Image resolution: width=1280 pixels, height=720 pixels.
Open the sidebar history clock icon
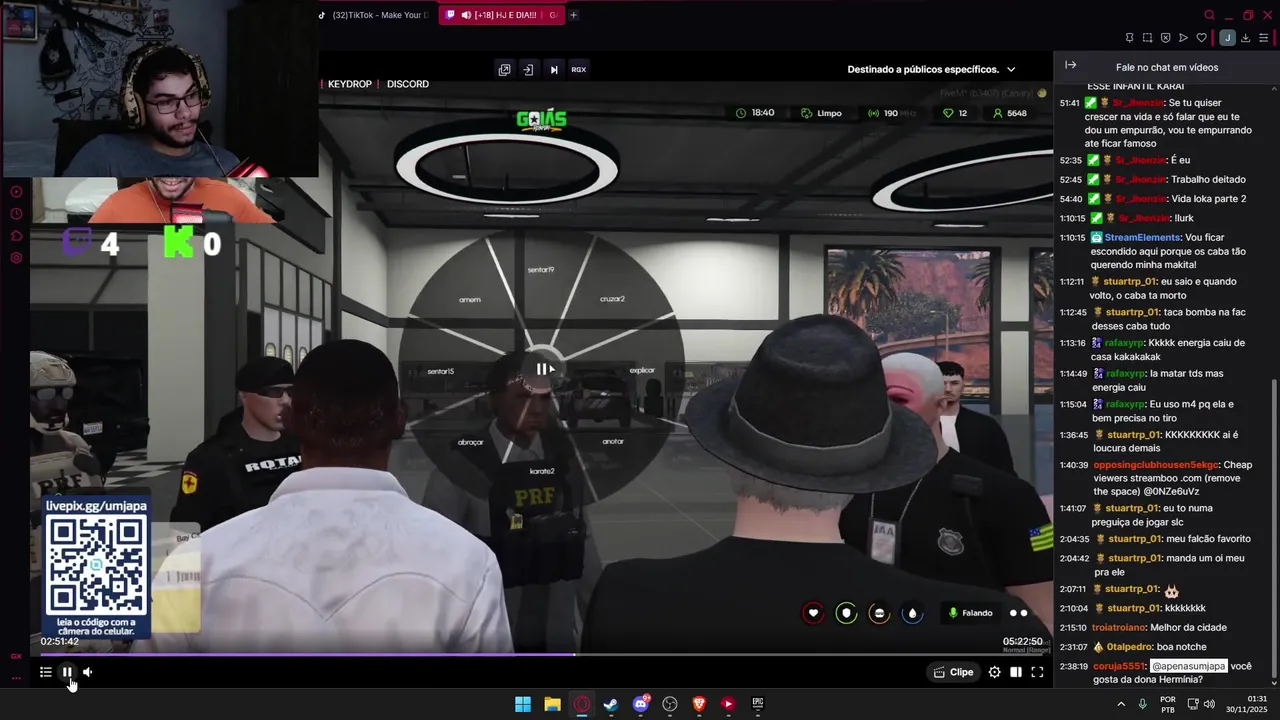pyautogui.click(x=16, y=214)
